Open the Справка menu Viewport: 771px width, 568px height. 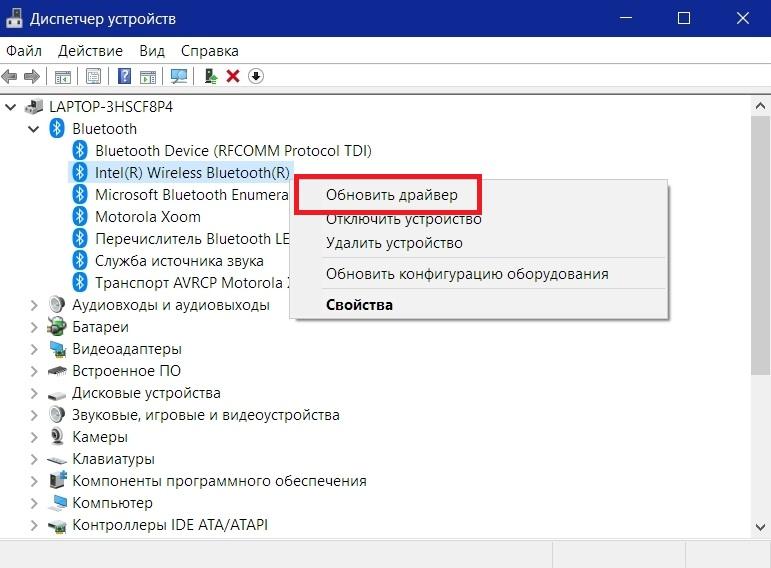pyautogui.click(x=209, y=51)
